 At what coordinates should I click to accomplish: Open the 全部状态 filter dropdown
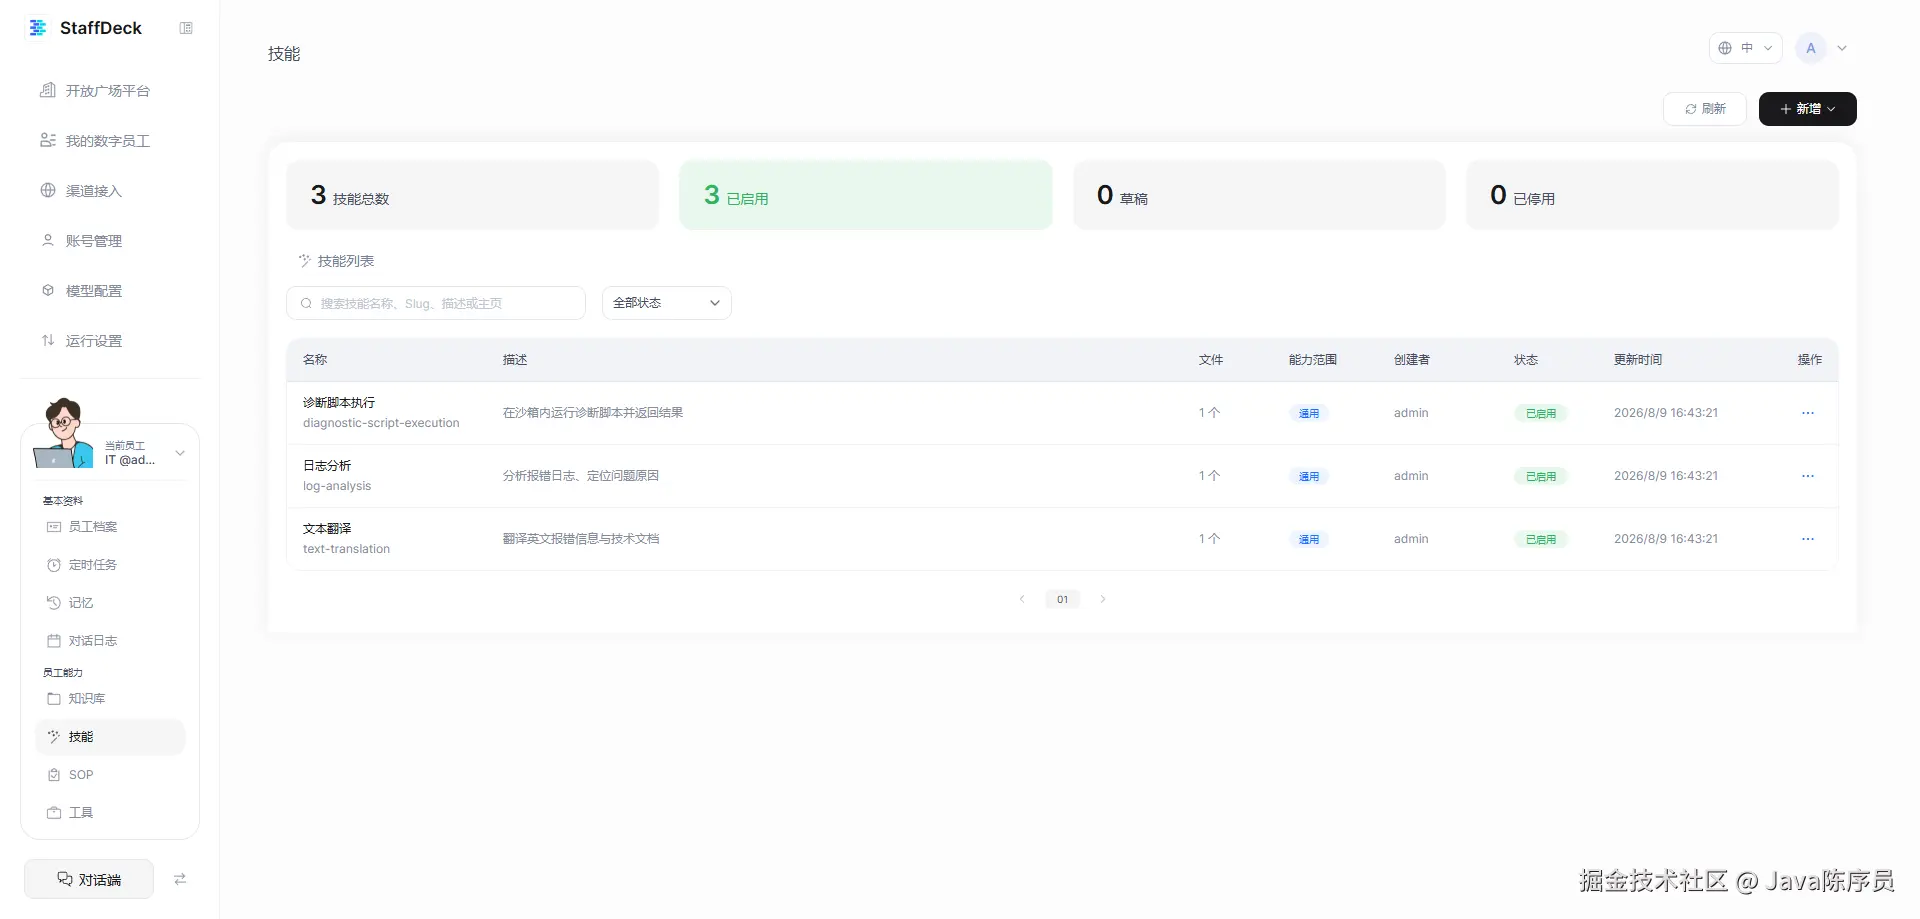(x=667, y=303)
